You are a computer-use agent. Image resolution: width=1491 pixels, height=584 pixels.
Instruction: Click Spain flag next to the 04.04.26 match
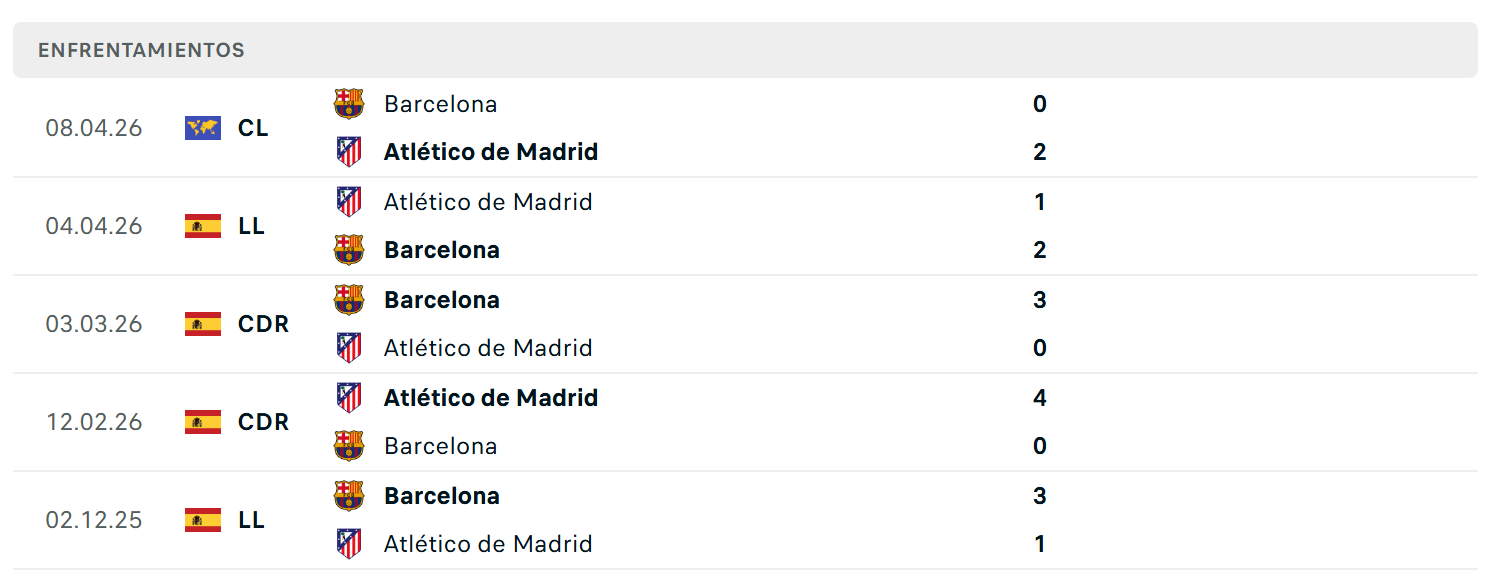pyautogui.click(x=203, y=226)
